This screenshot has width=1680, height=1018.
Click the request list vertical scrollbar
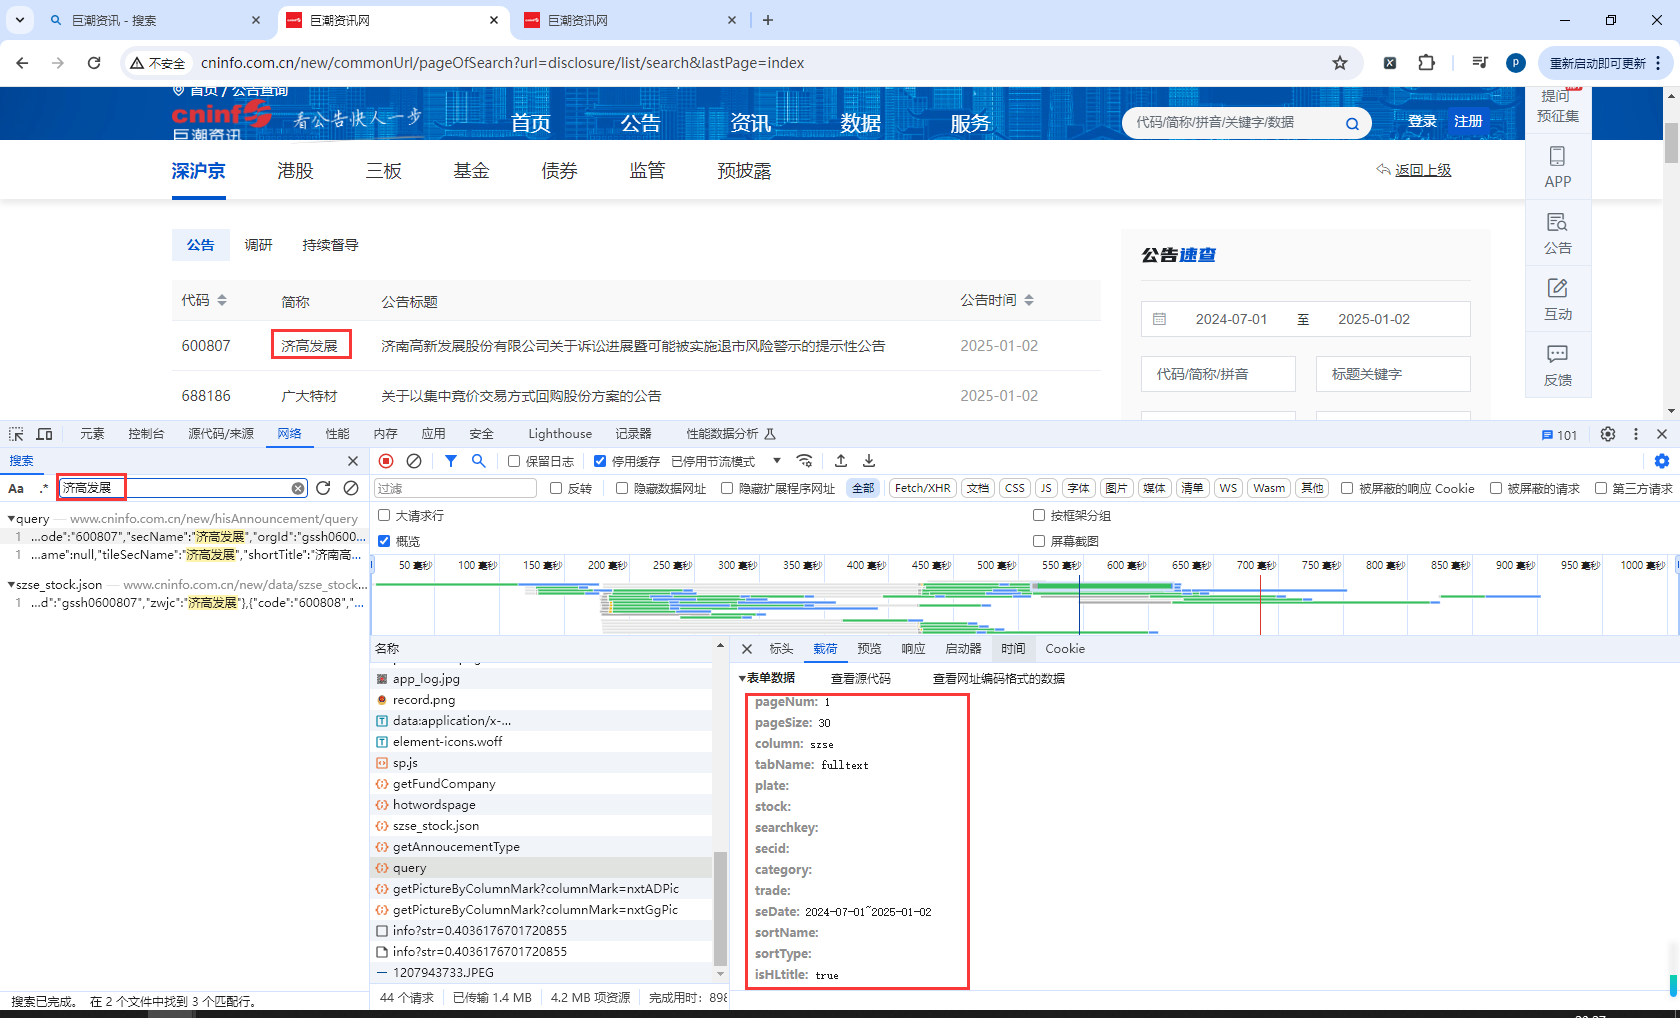click(x=720, y=908)
